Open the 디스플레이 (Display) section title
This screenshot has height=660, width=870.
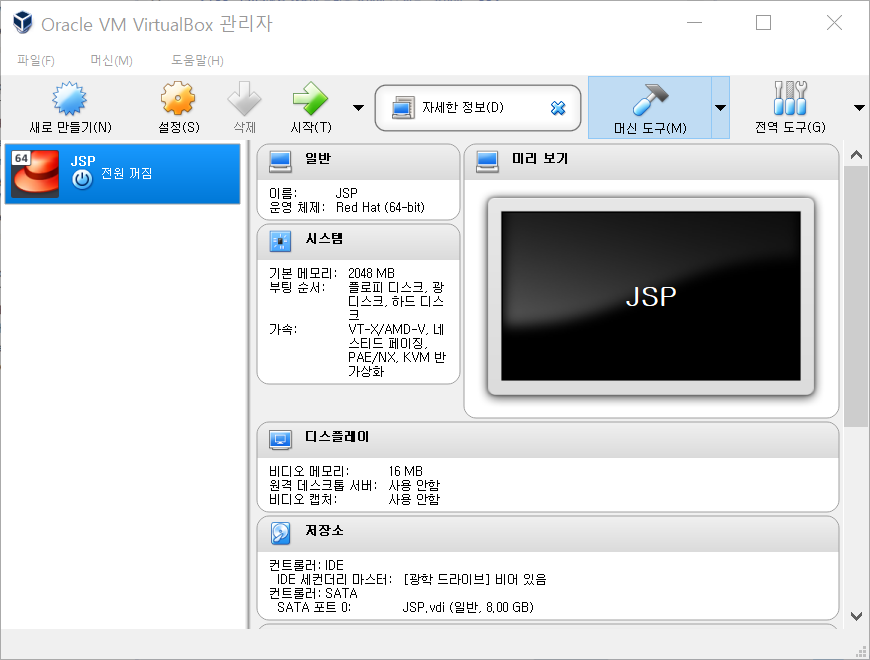tap(337, 436)
